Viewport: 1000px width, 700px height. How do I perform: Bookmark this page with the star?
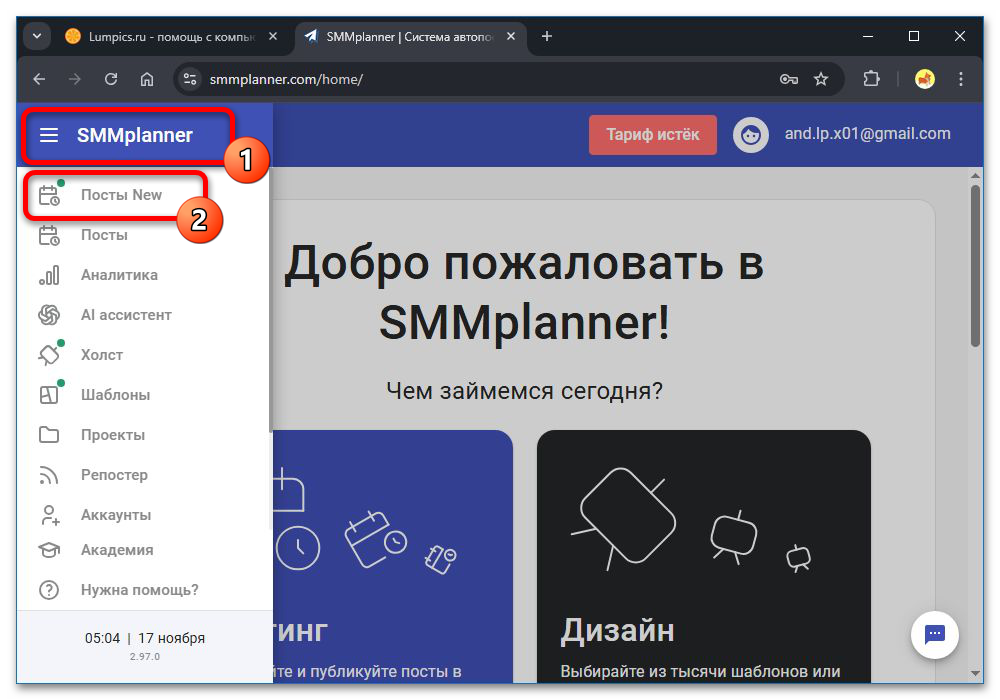coord(821,79)
